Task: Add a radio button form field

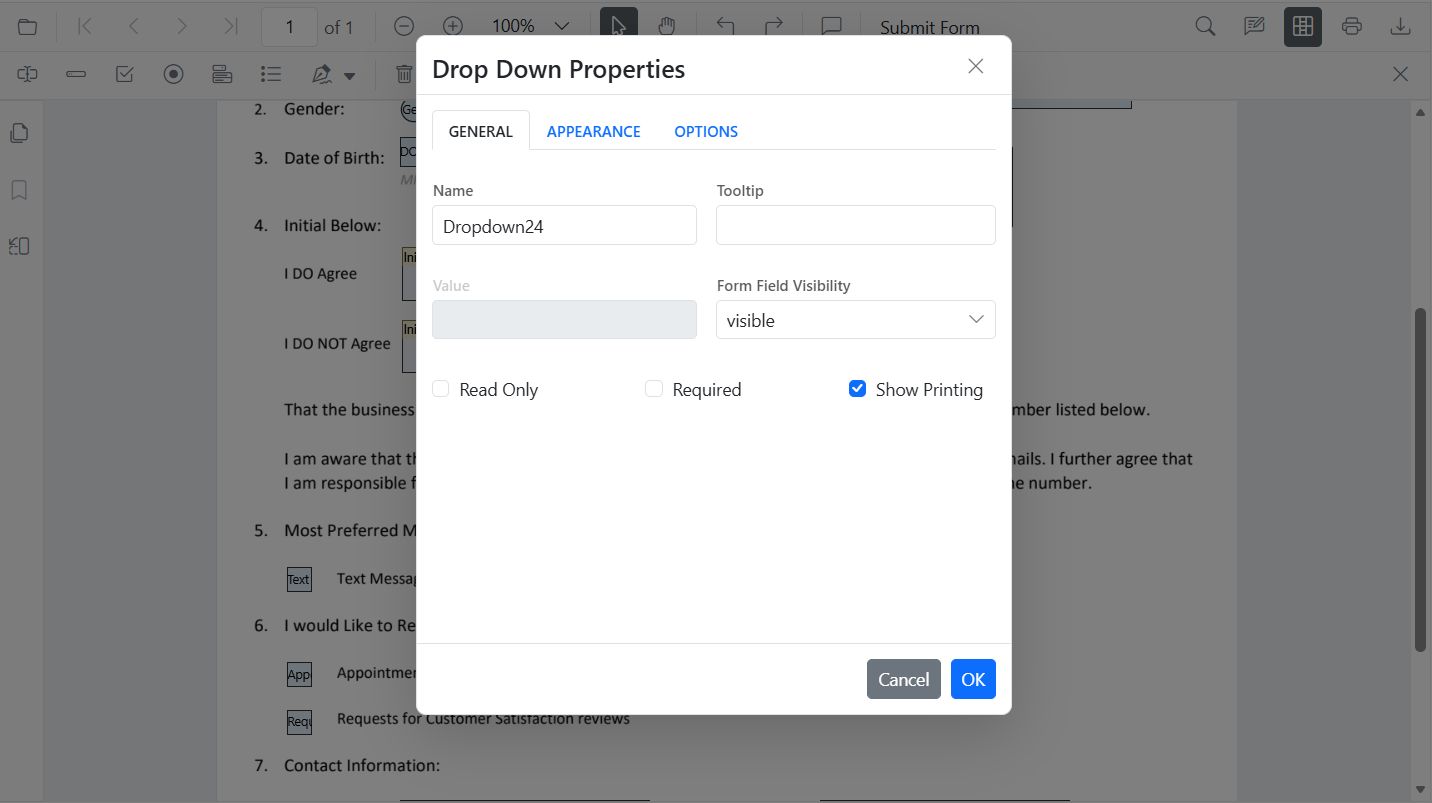Action: pos(174,74)
